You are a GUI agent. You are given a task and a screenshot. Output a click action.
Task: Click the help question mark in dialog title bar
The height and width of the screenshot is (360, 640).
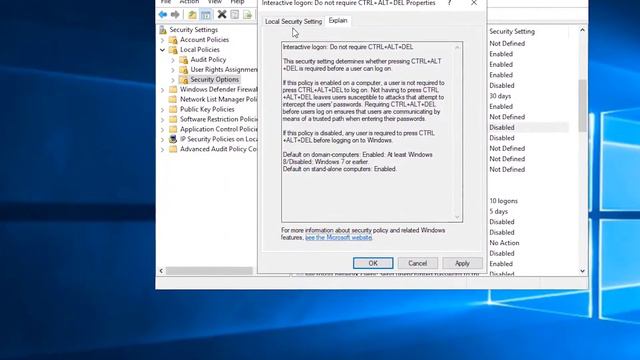[449, 3]
